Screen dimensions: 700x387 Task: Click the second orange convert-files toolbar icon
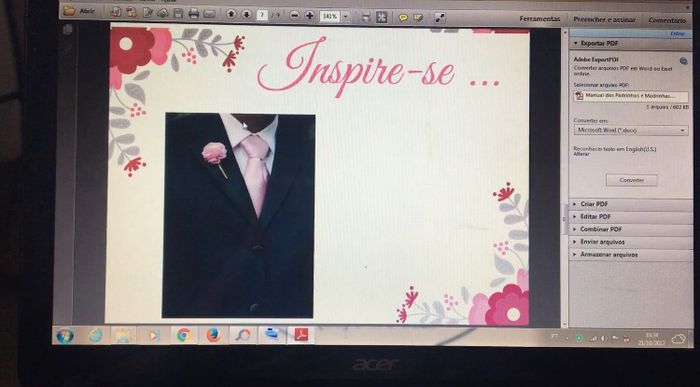point(131,12)
